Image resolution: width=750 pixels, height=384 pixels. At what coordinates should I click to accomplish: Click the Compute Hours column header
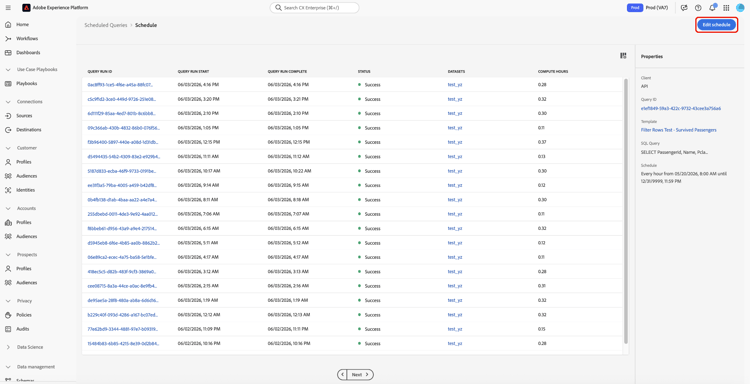tap(552, 71)
